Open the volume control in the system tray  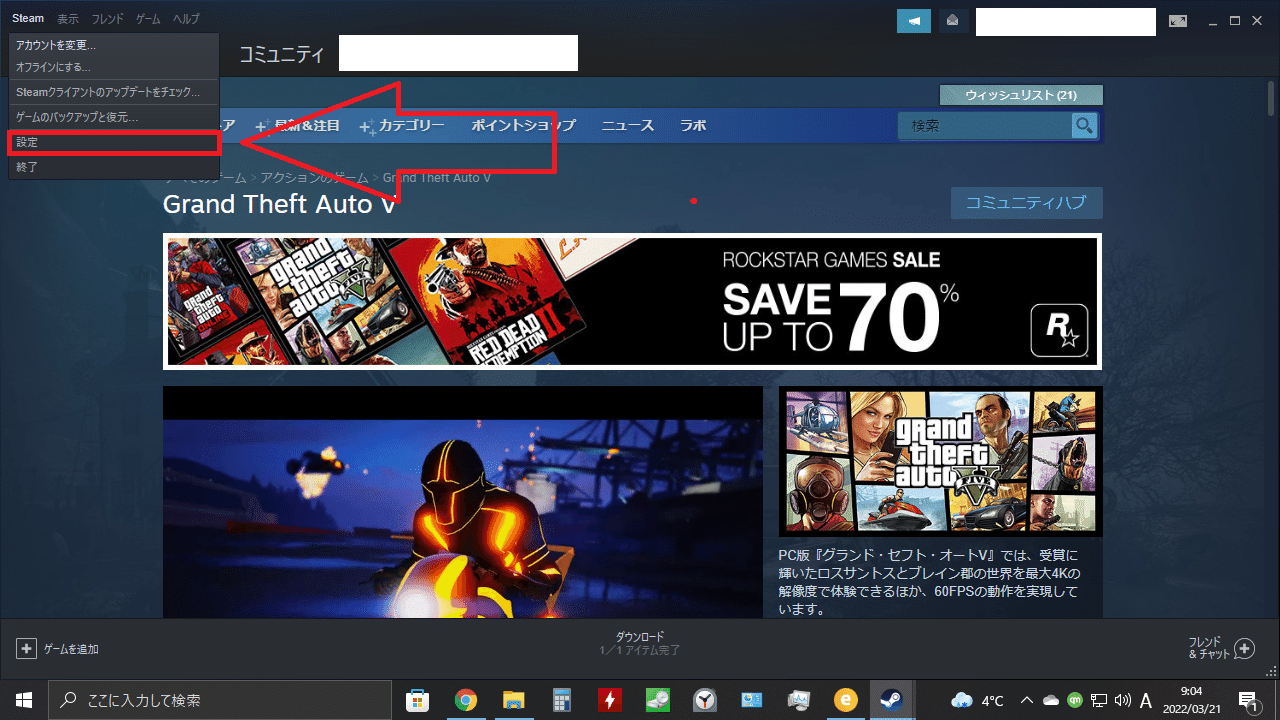1122,700
